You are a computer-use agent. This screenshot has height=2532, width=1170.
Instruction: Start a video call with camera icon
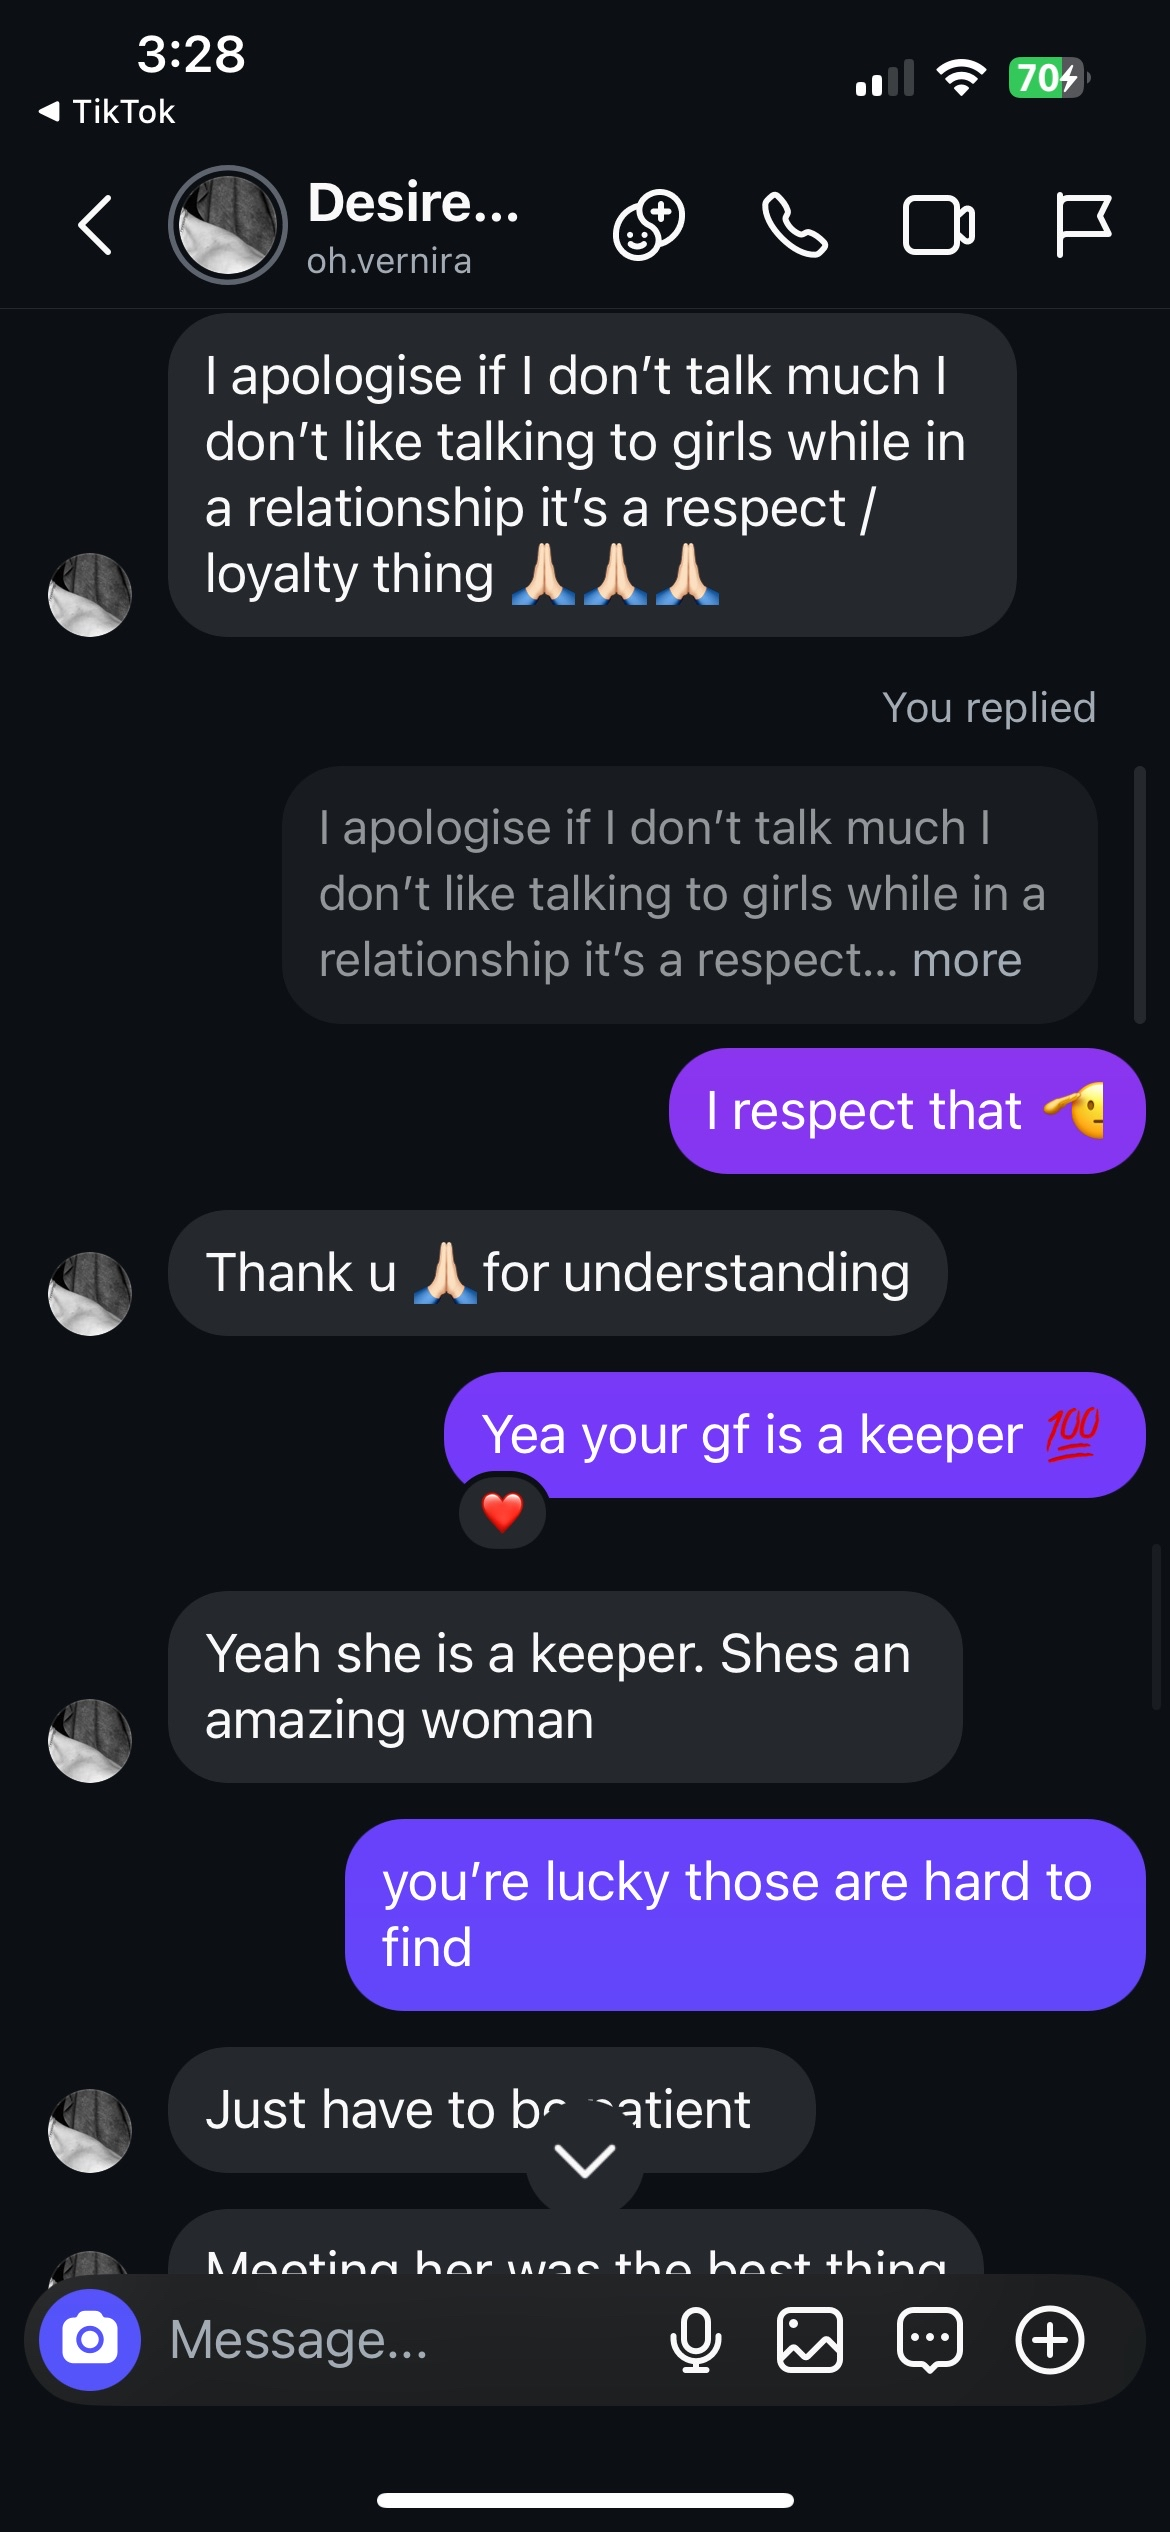click(x=938, y=225)
